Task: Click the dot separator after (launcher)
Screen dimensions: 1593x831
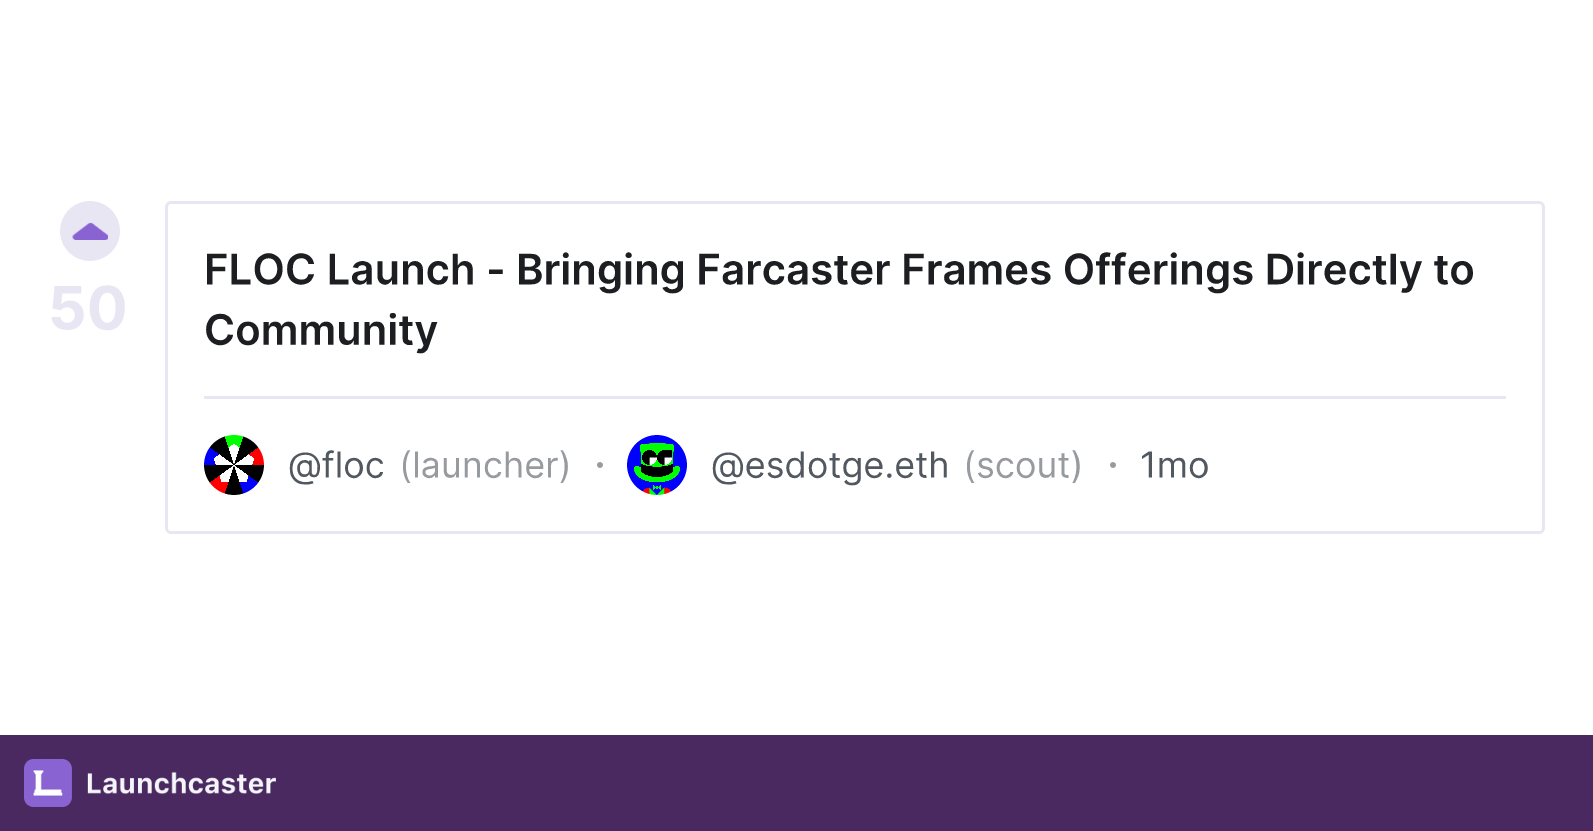Action: coord(600,465)
